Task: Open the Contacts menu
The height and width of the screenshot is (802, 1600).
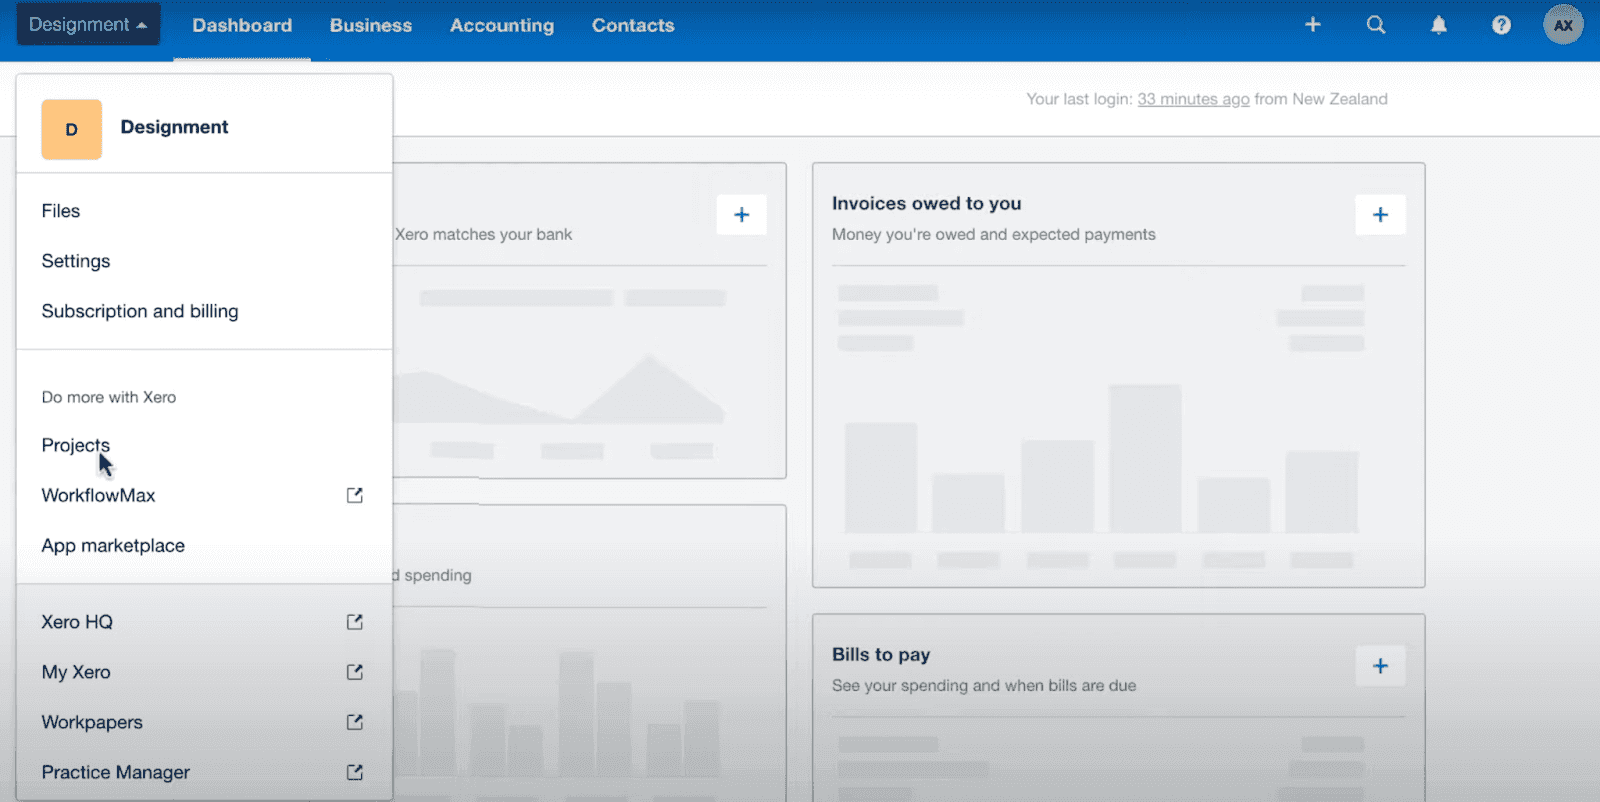Action: [633, 25]
